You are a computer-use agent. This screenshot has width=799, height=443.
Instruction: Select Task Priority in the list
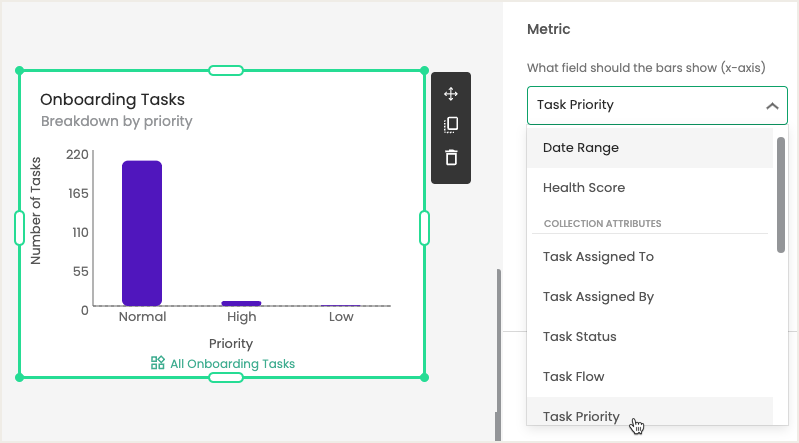click(650, 413)
